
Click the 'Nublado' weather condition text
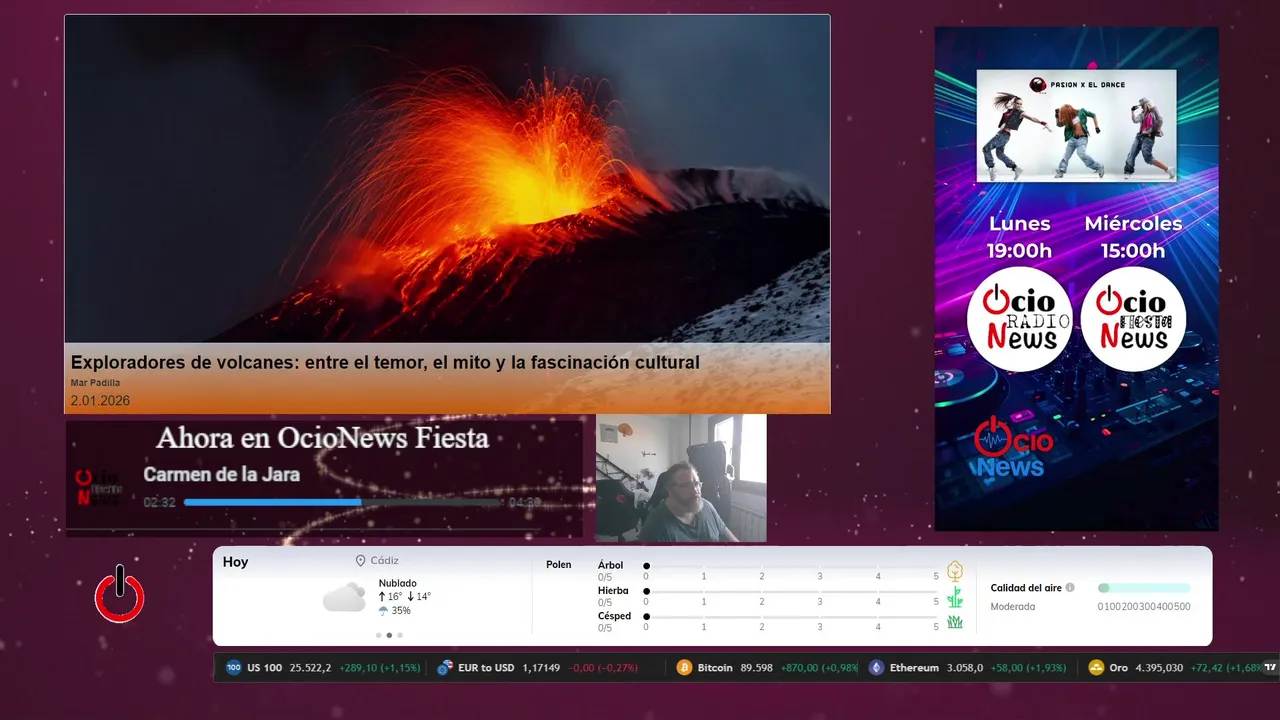(398, 583)
